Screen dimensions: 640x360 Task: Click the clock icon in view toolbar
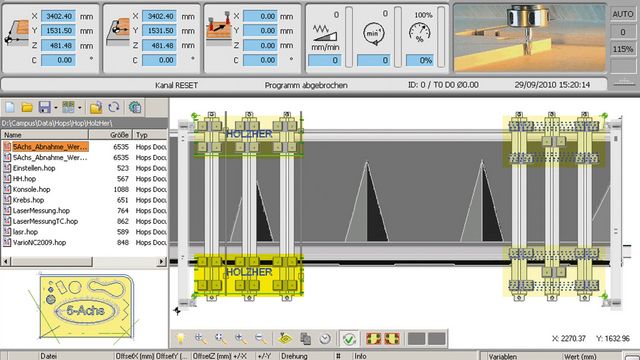(325, 338)
